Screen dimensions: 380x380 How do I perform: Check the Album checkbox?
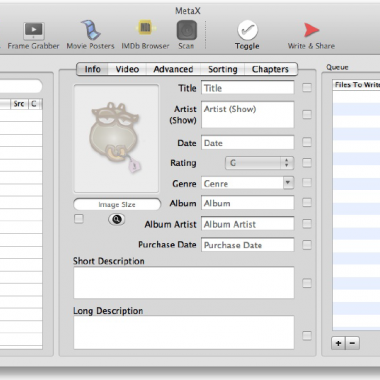pyautogui.click(x=307, y=203)
